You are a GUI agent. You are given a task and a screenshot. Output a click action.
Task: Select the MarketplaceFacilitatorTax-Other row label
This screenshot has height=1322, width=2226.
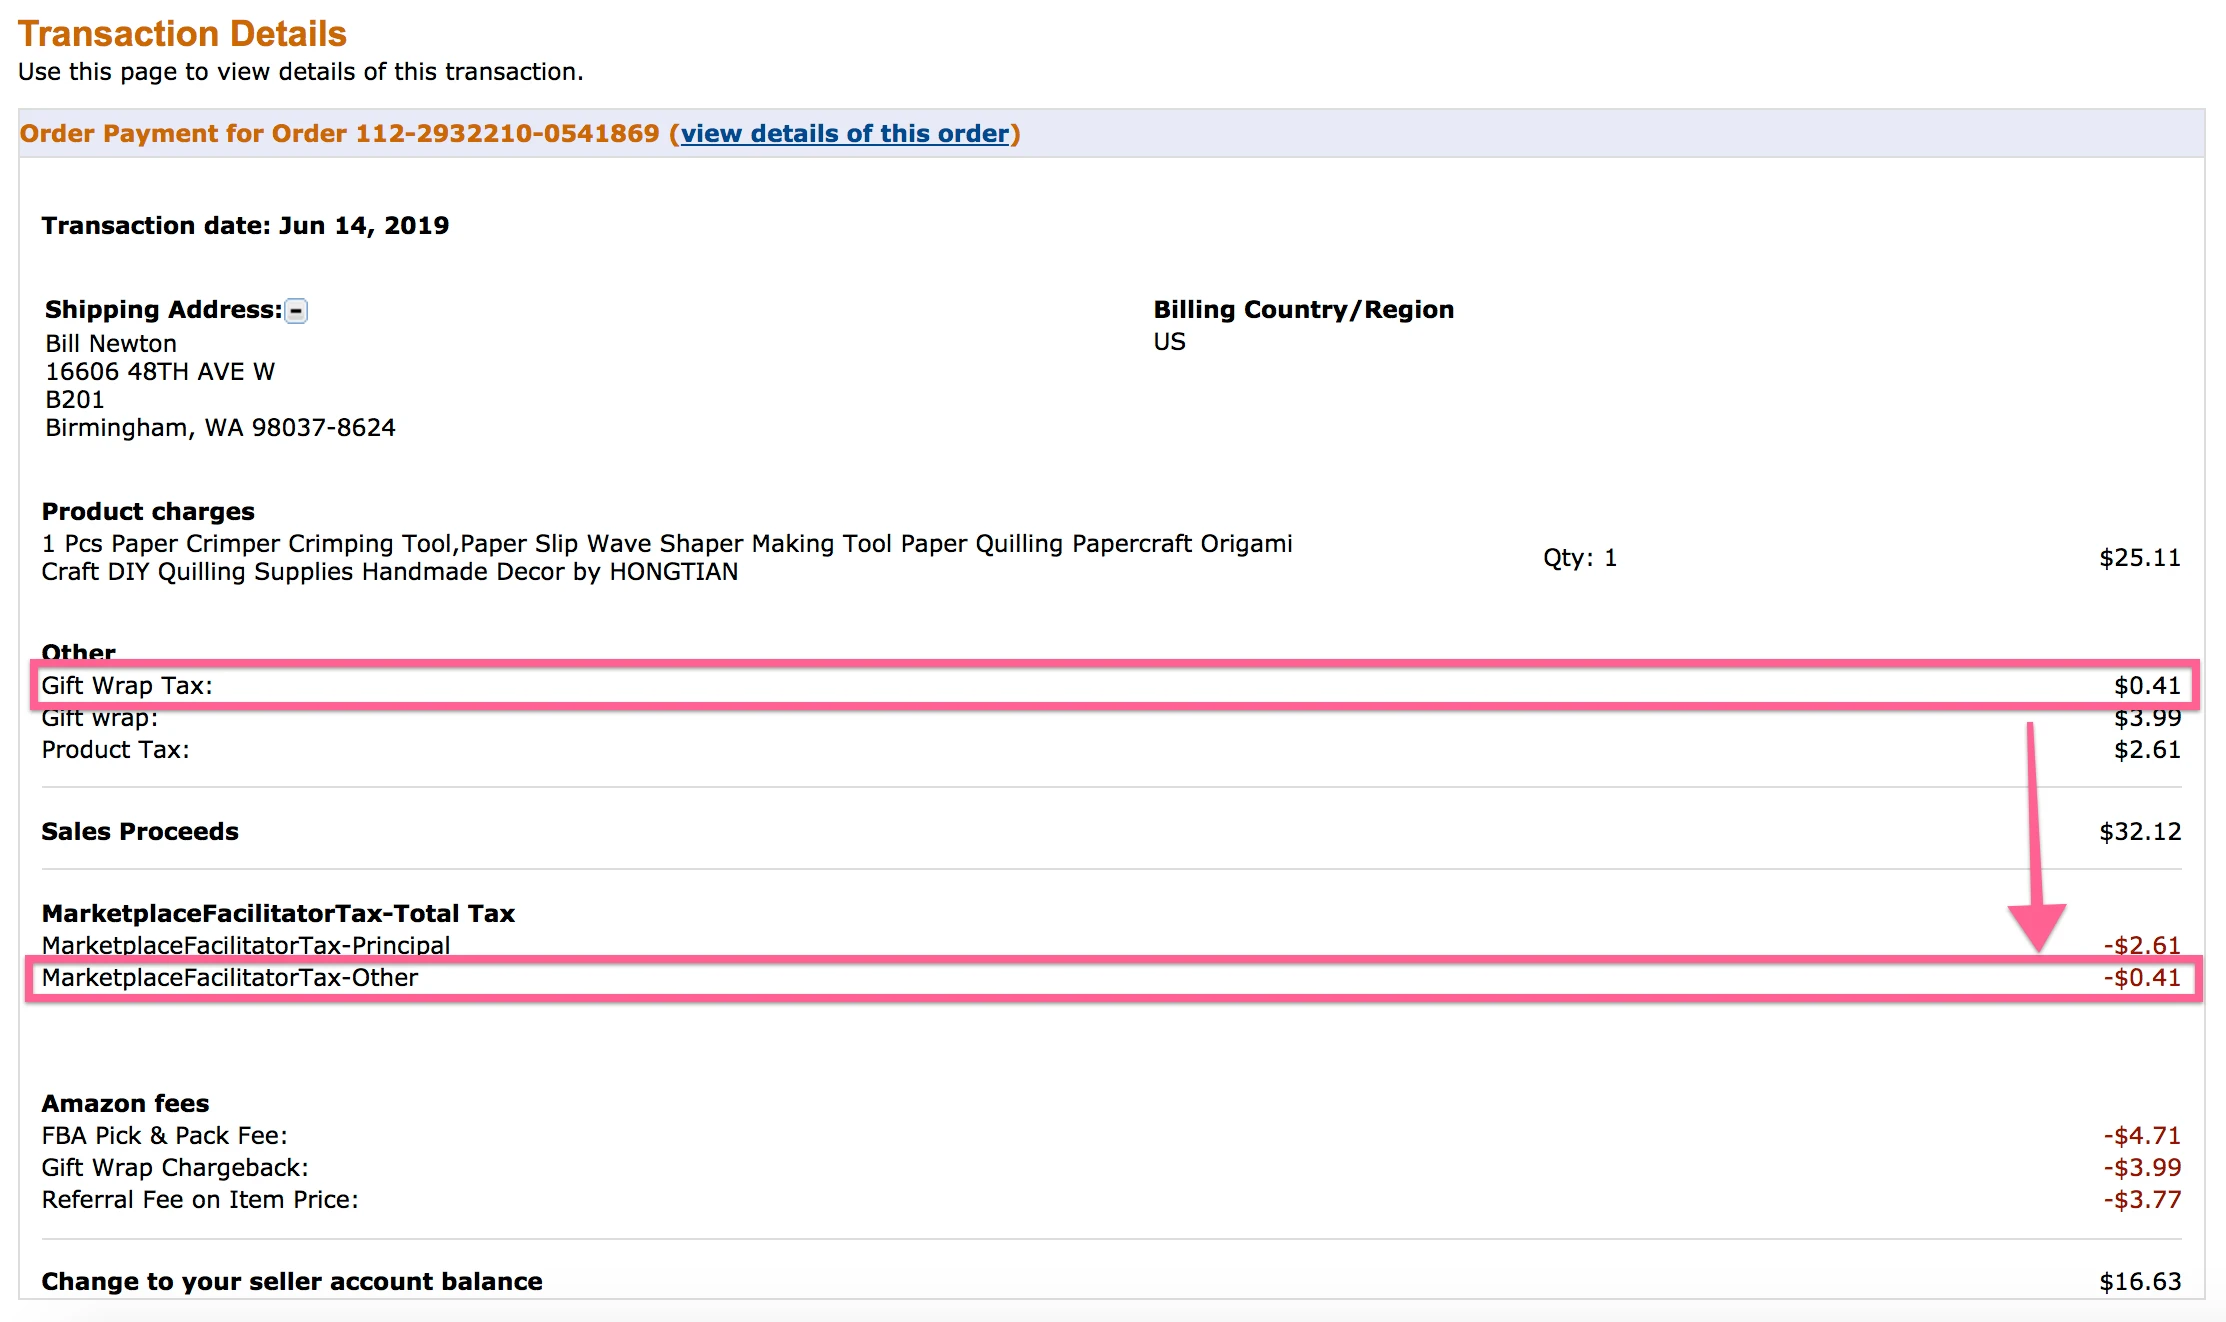[x=230, y=978]
